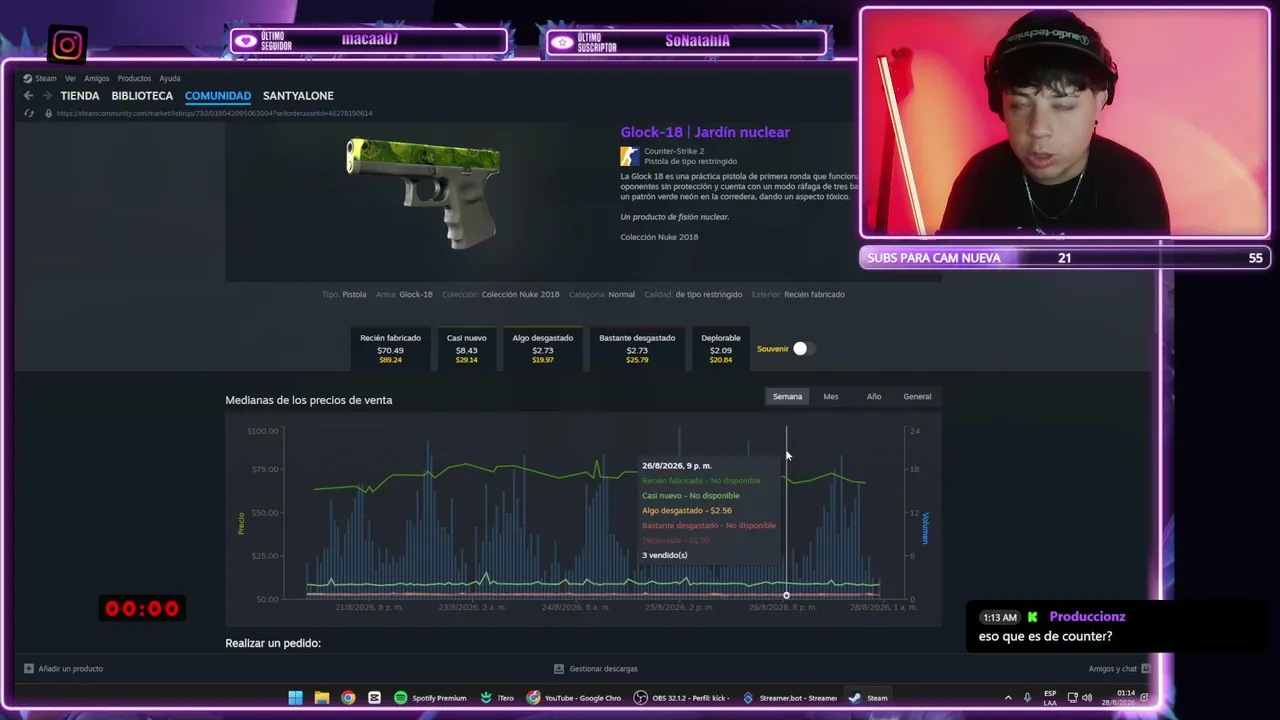Click the Steam URL address bar
Viewport: 1280px width, 720px height.
[214, 113]
